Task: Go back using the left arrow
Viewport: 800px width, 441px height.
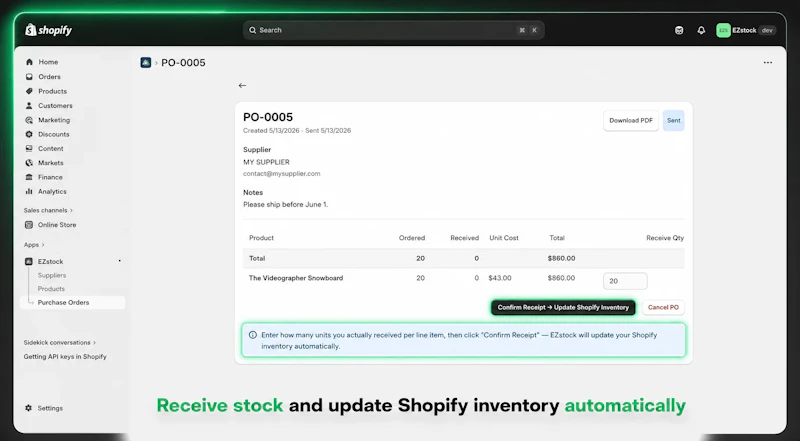Action: click(x=242, y=85)
